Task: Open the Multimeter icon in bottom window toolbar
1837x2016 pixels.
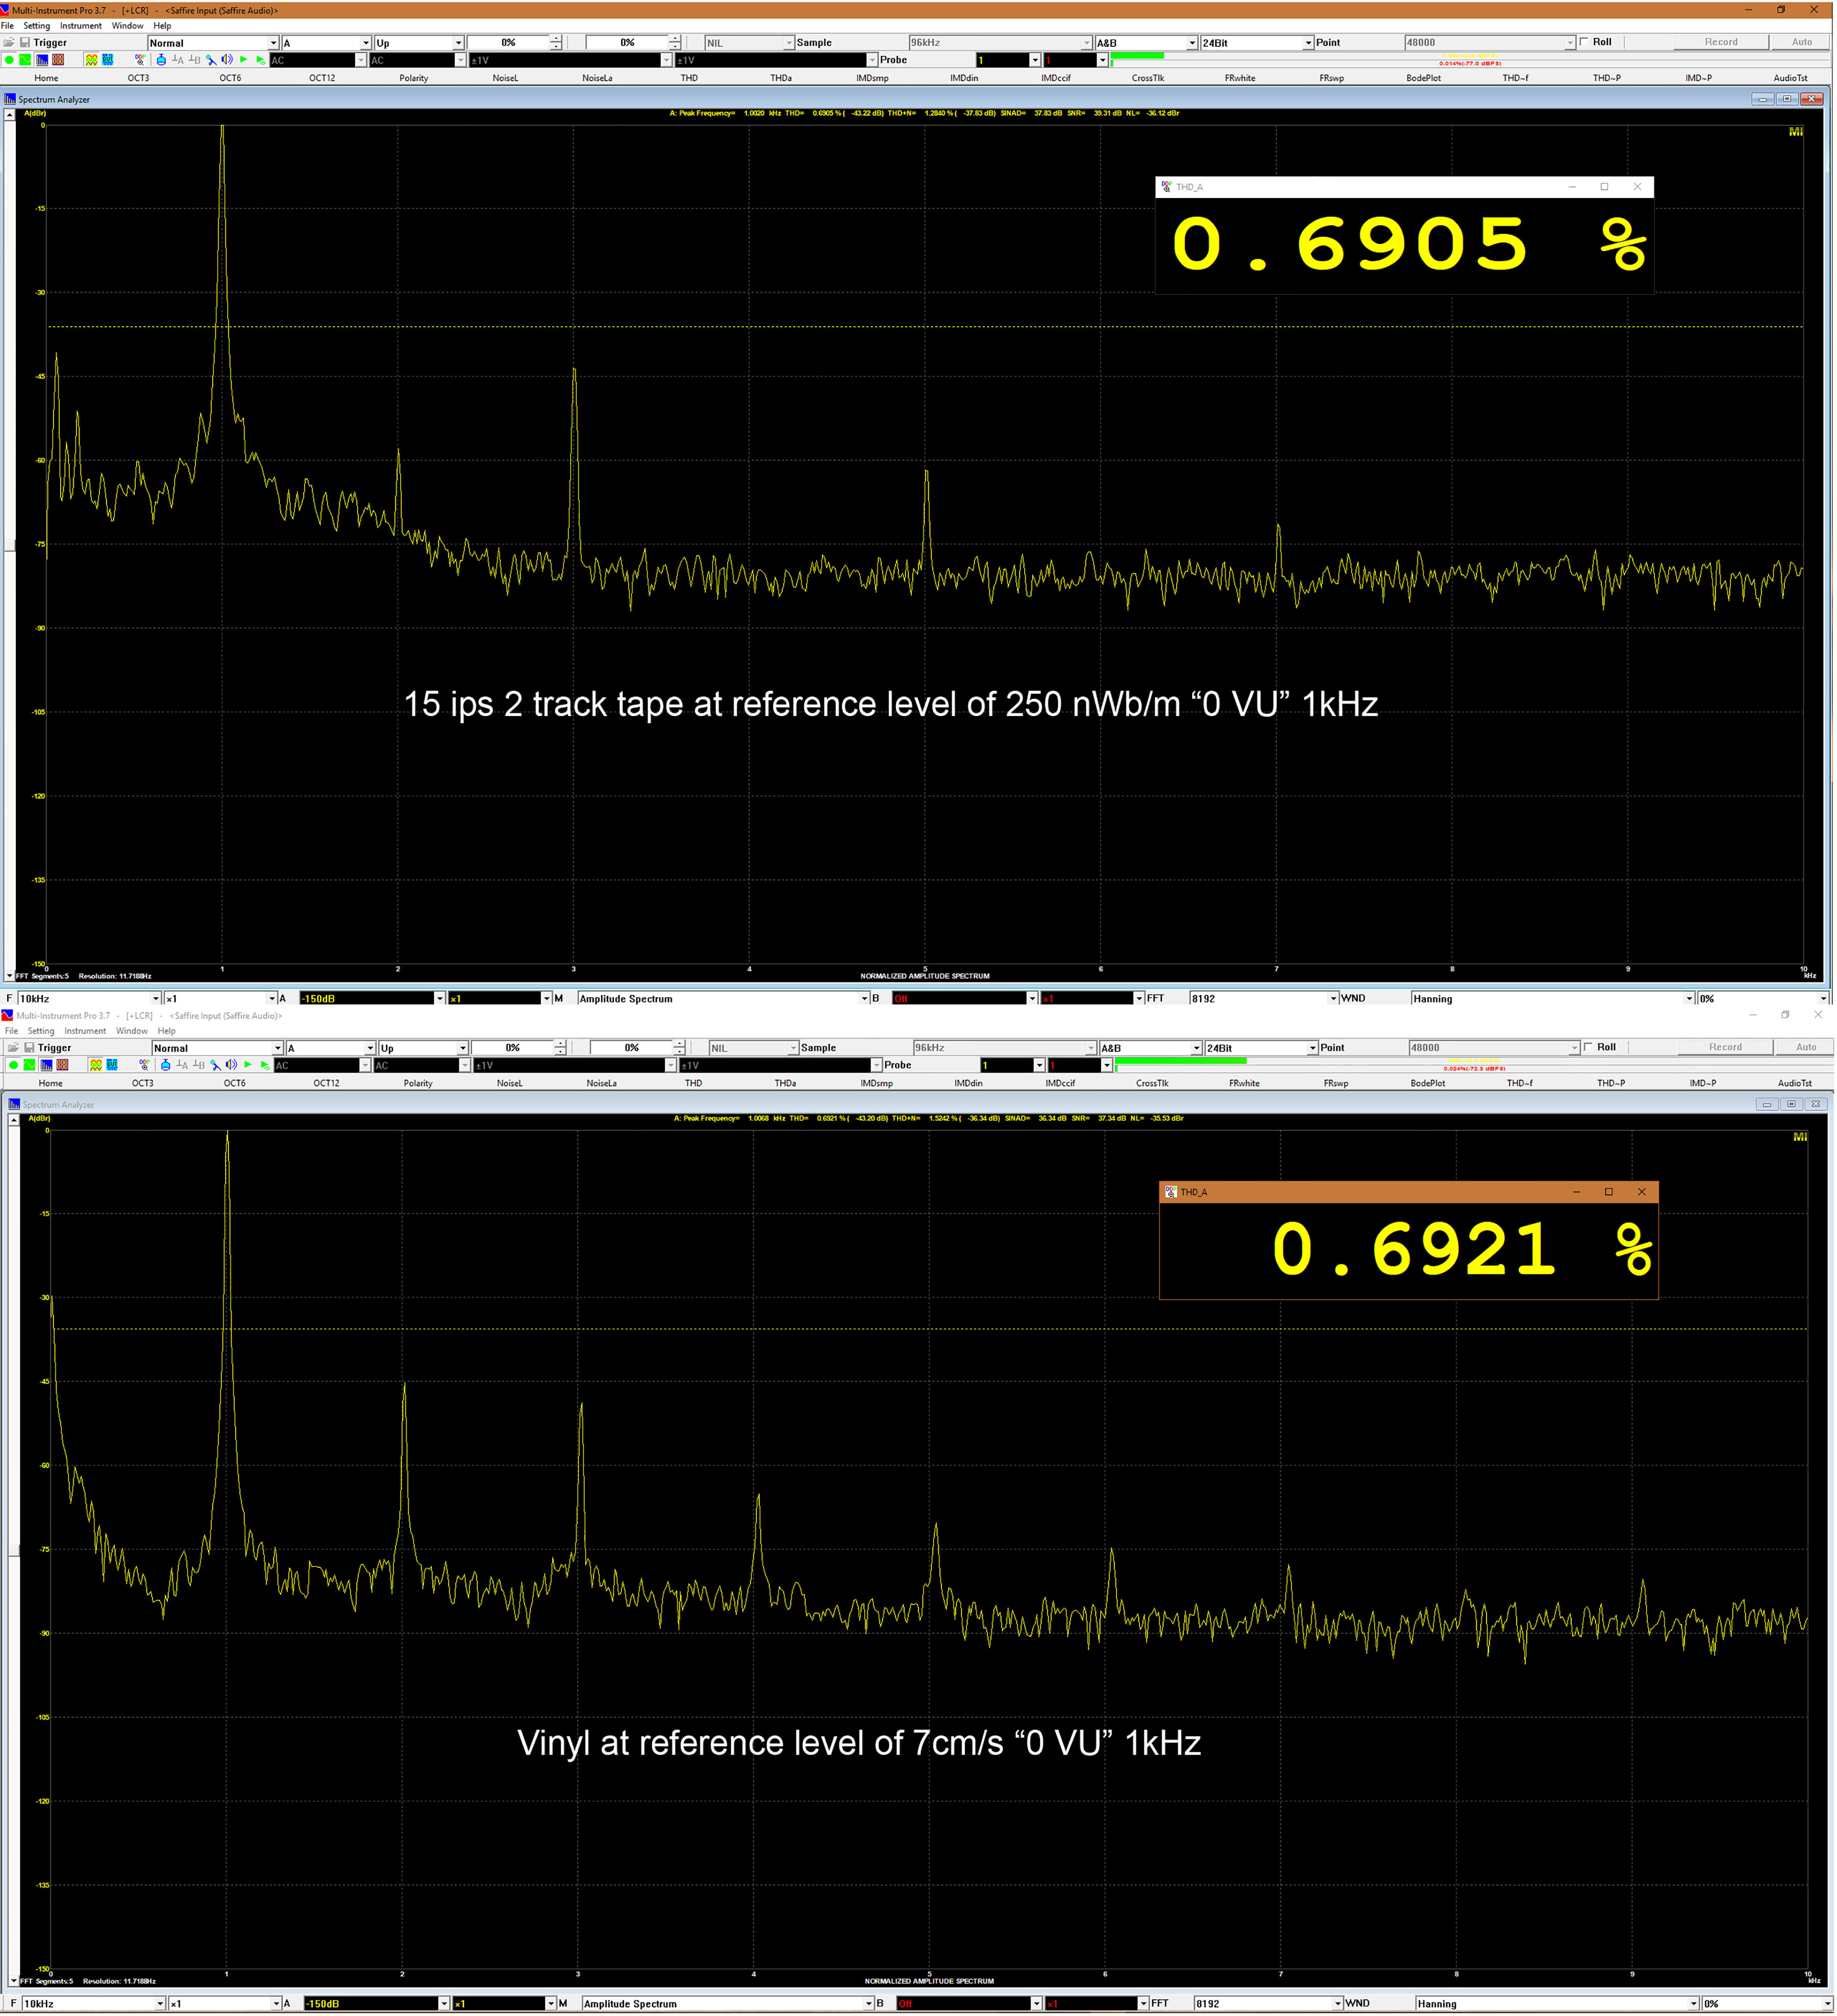Action: [62, 1066]
